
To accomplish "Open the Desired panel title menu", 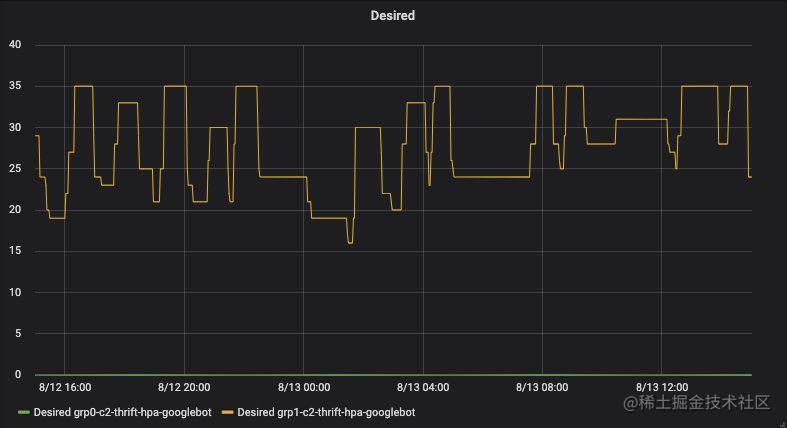I will (x=392, y=16).
